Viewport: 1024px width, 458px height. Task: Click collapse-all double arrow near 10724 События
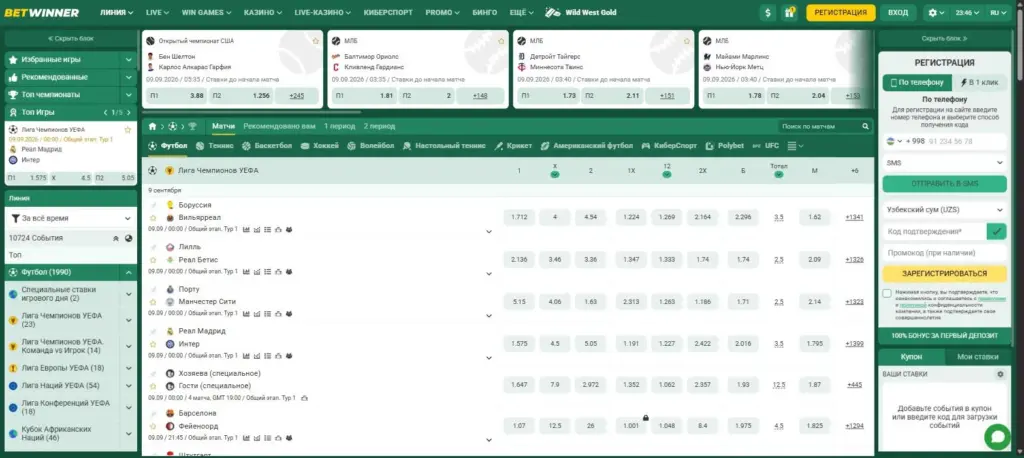(116, 238)
